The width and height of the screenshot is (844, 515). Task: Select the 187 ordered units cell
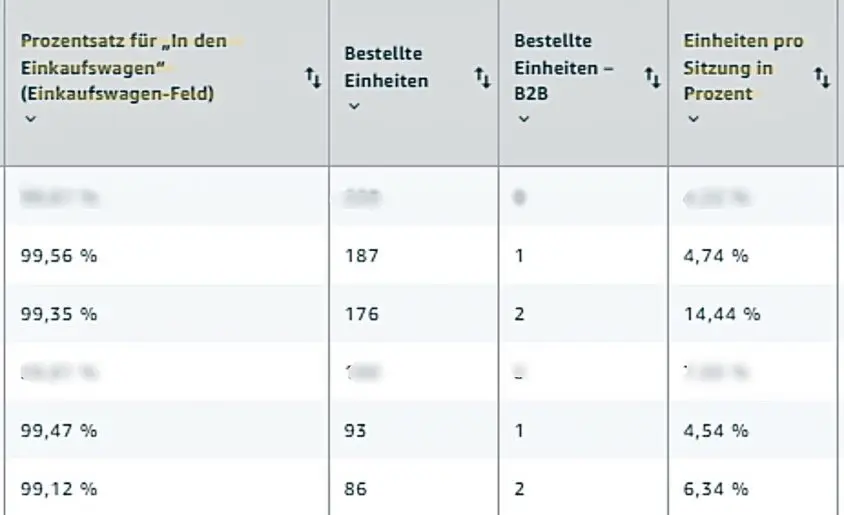point(362,256)
